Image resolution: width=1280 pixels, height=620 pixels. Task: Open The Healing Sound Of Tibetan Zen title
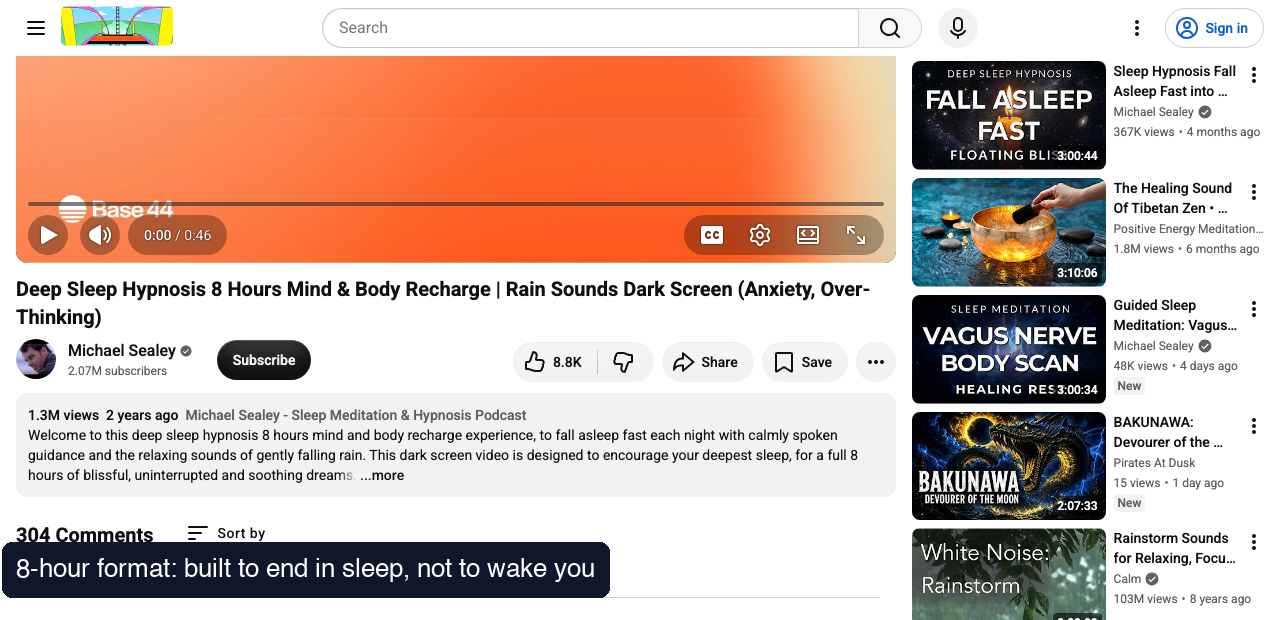1172,198
